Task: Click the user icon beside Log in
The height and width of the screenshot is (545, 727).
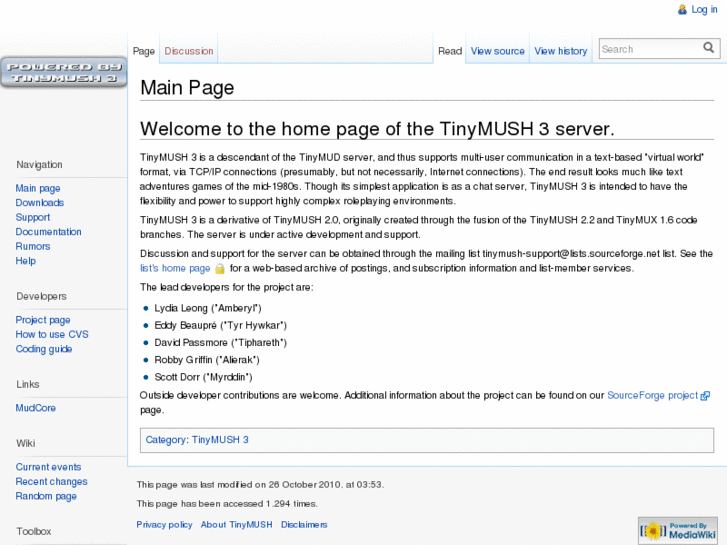Action: coord(682,10)
